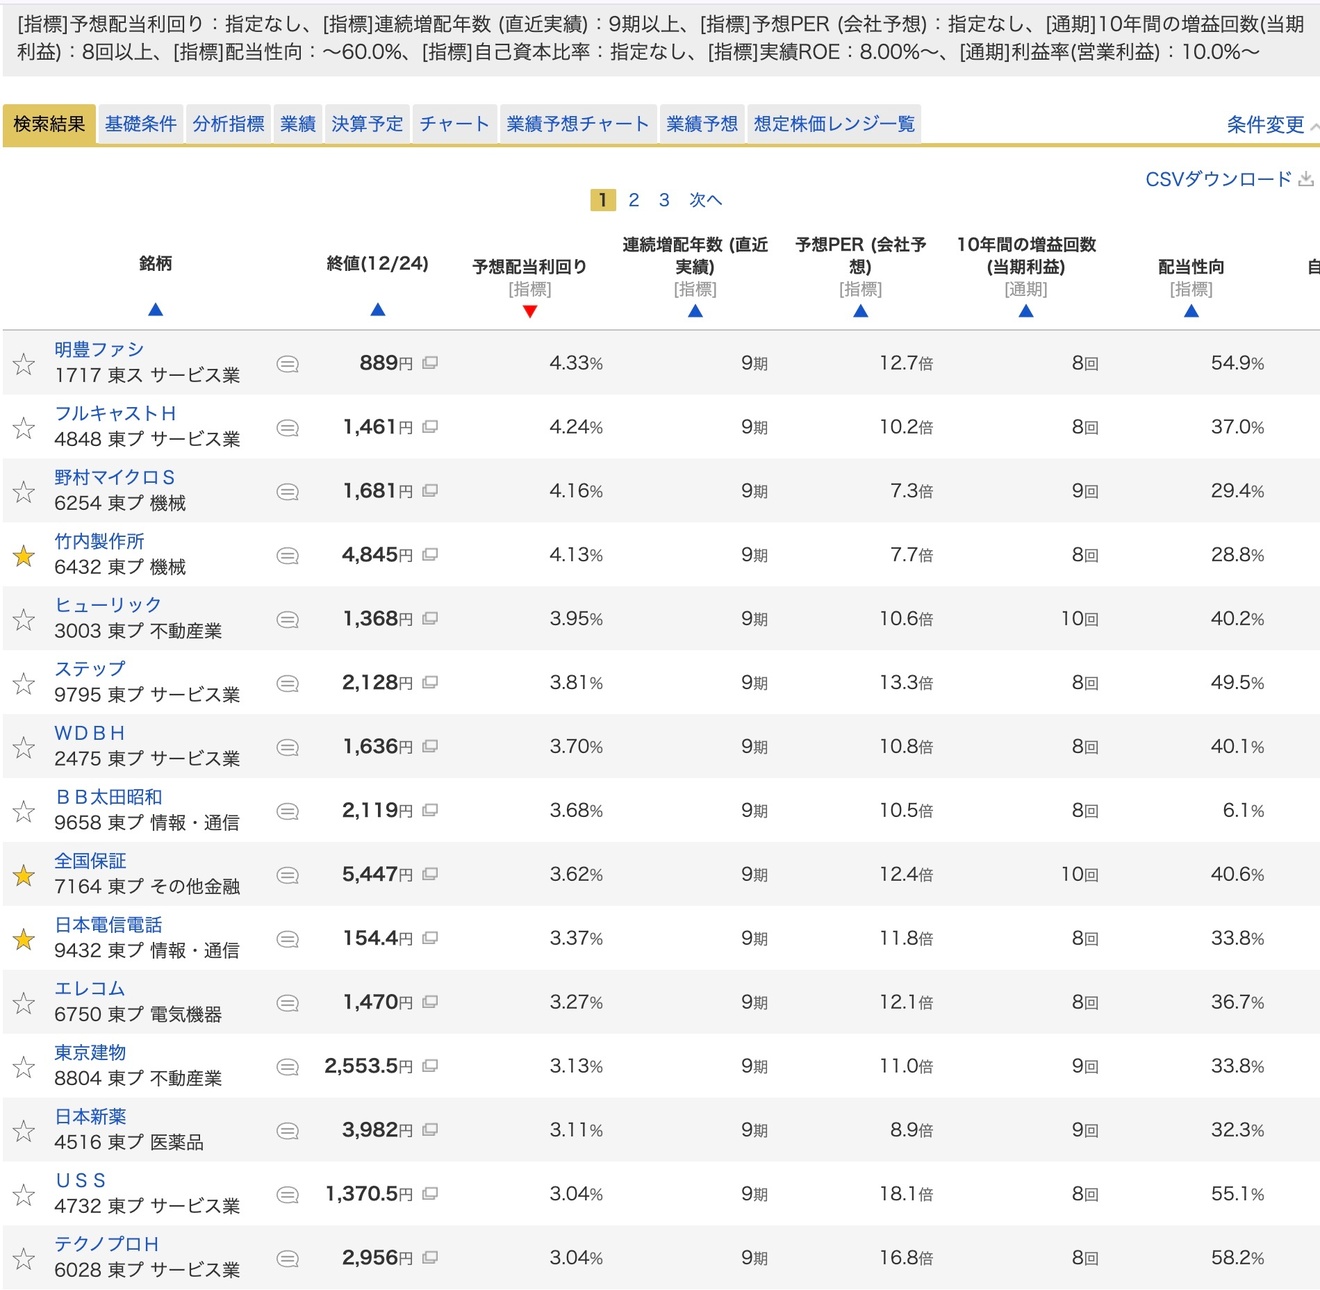
Task: Sort by 10年間の増益回数 column arrow
Action: (1026, 311)
